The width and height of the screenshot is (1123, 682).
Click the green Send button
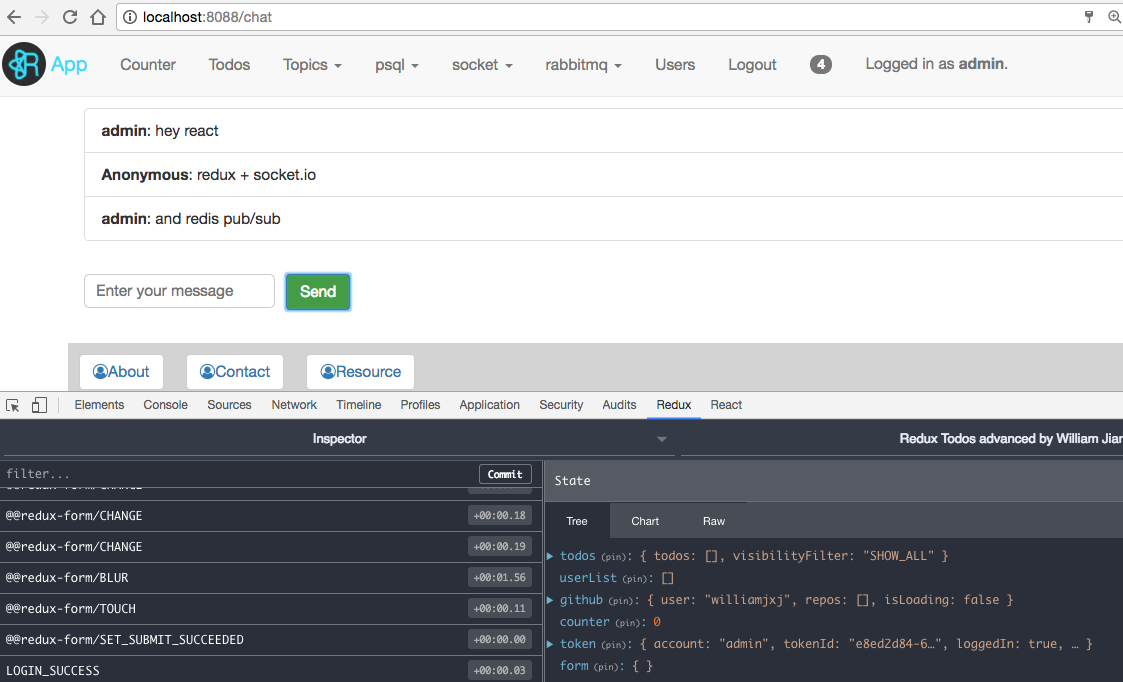318,292
